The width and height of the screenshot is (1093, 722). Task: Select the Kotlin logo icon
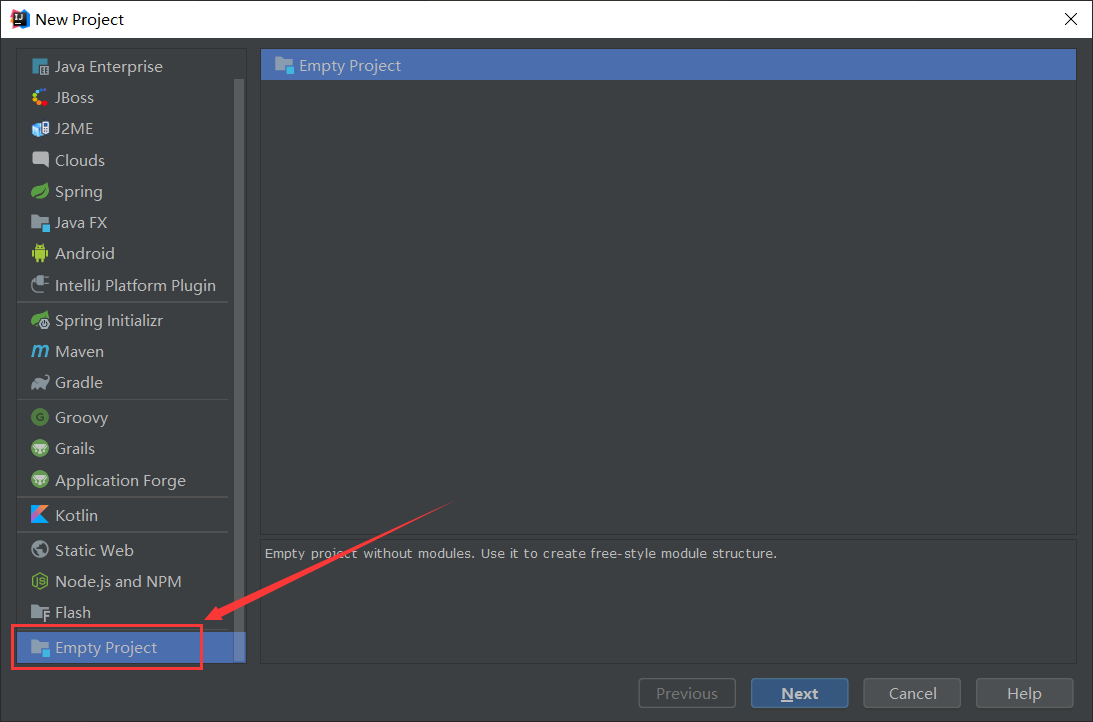pyautogui.click(x=40, y=515)
